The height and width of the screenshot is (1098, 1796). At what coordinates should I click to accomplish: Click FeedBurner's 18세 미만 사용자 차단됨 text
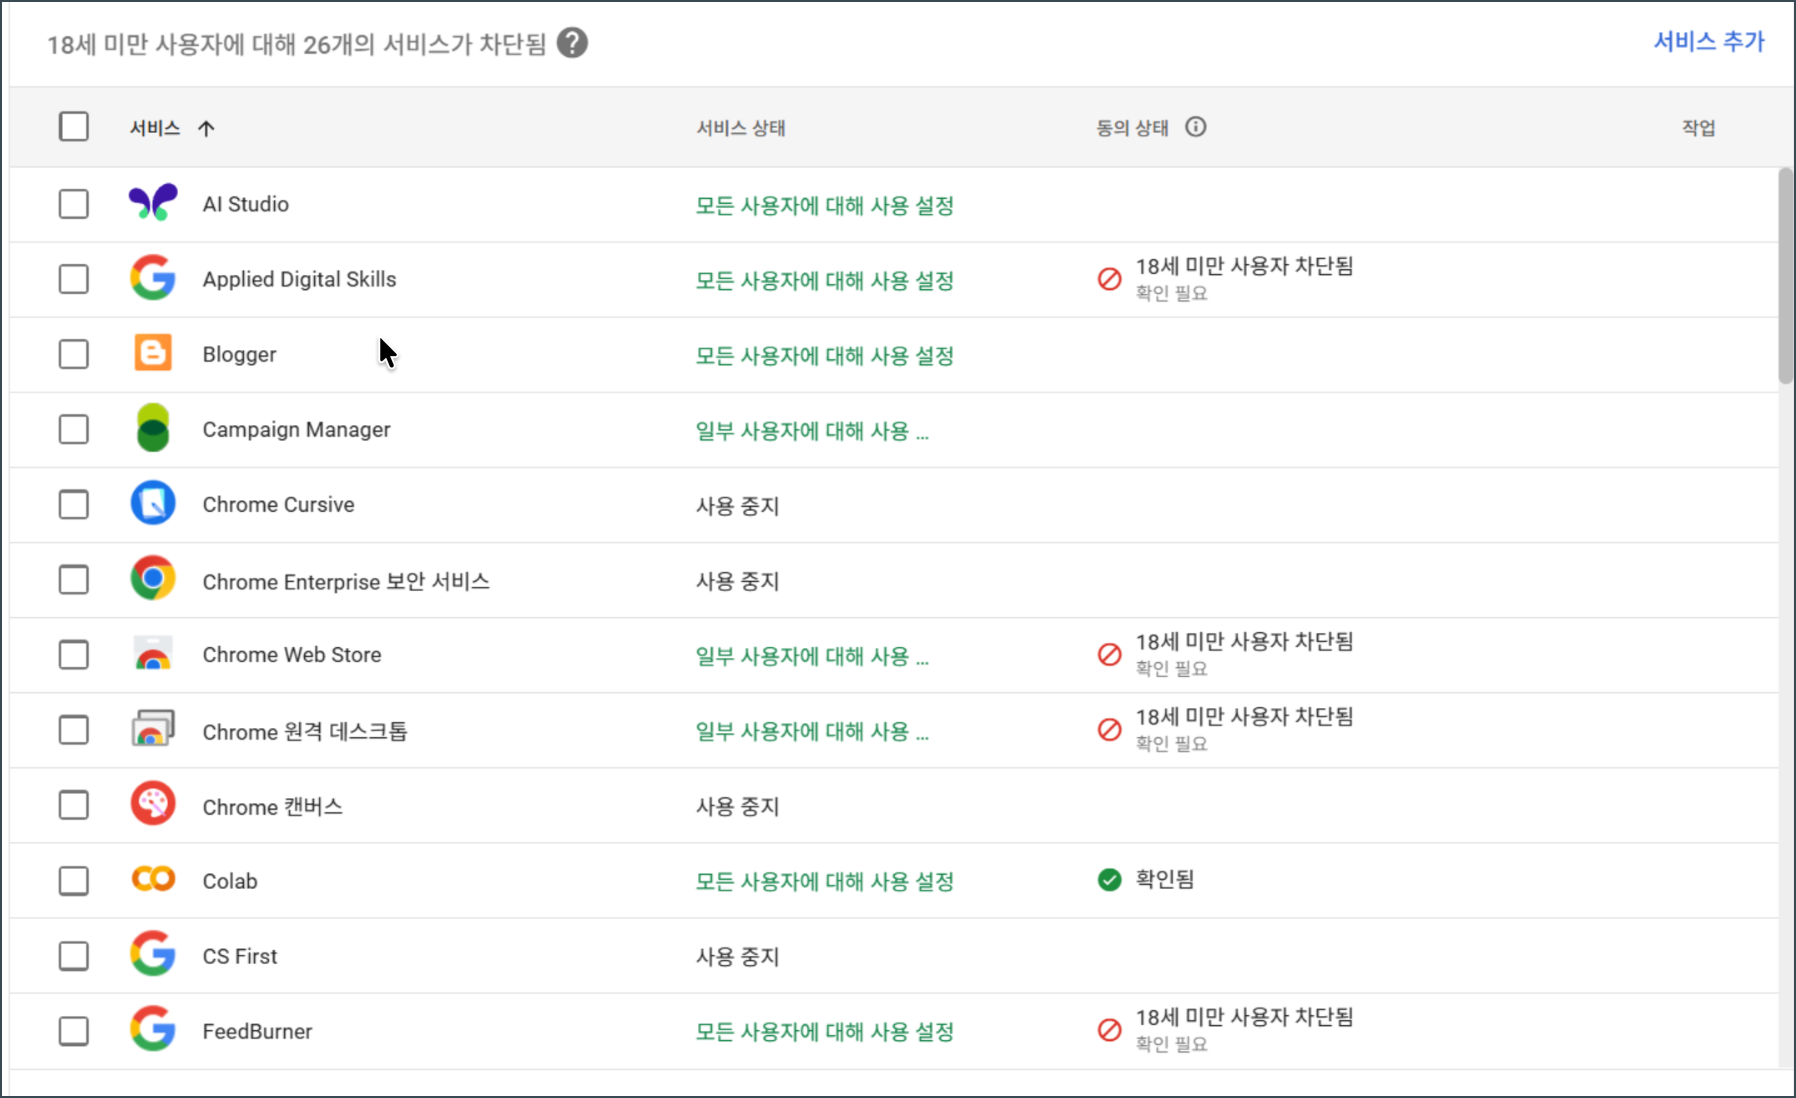[x=1244, y=1017]
